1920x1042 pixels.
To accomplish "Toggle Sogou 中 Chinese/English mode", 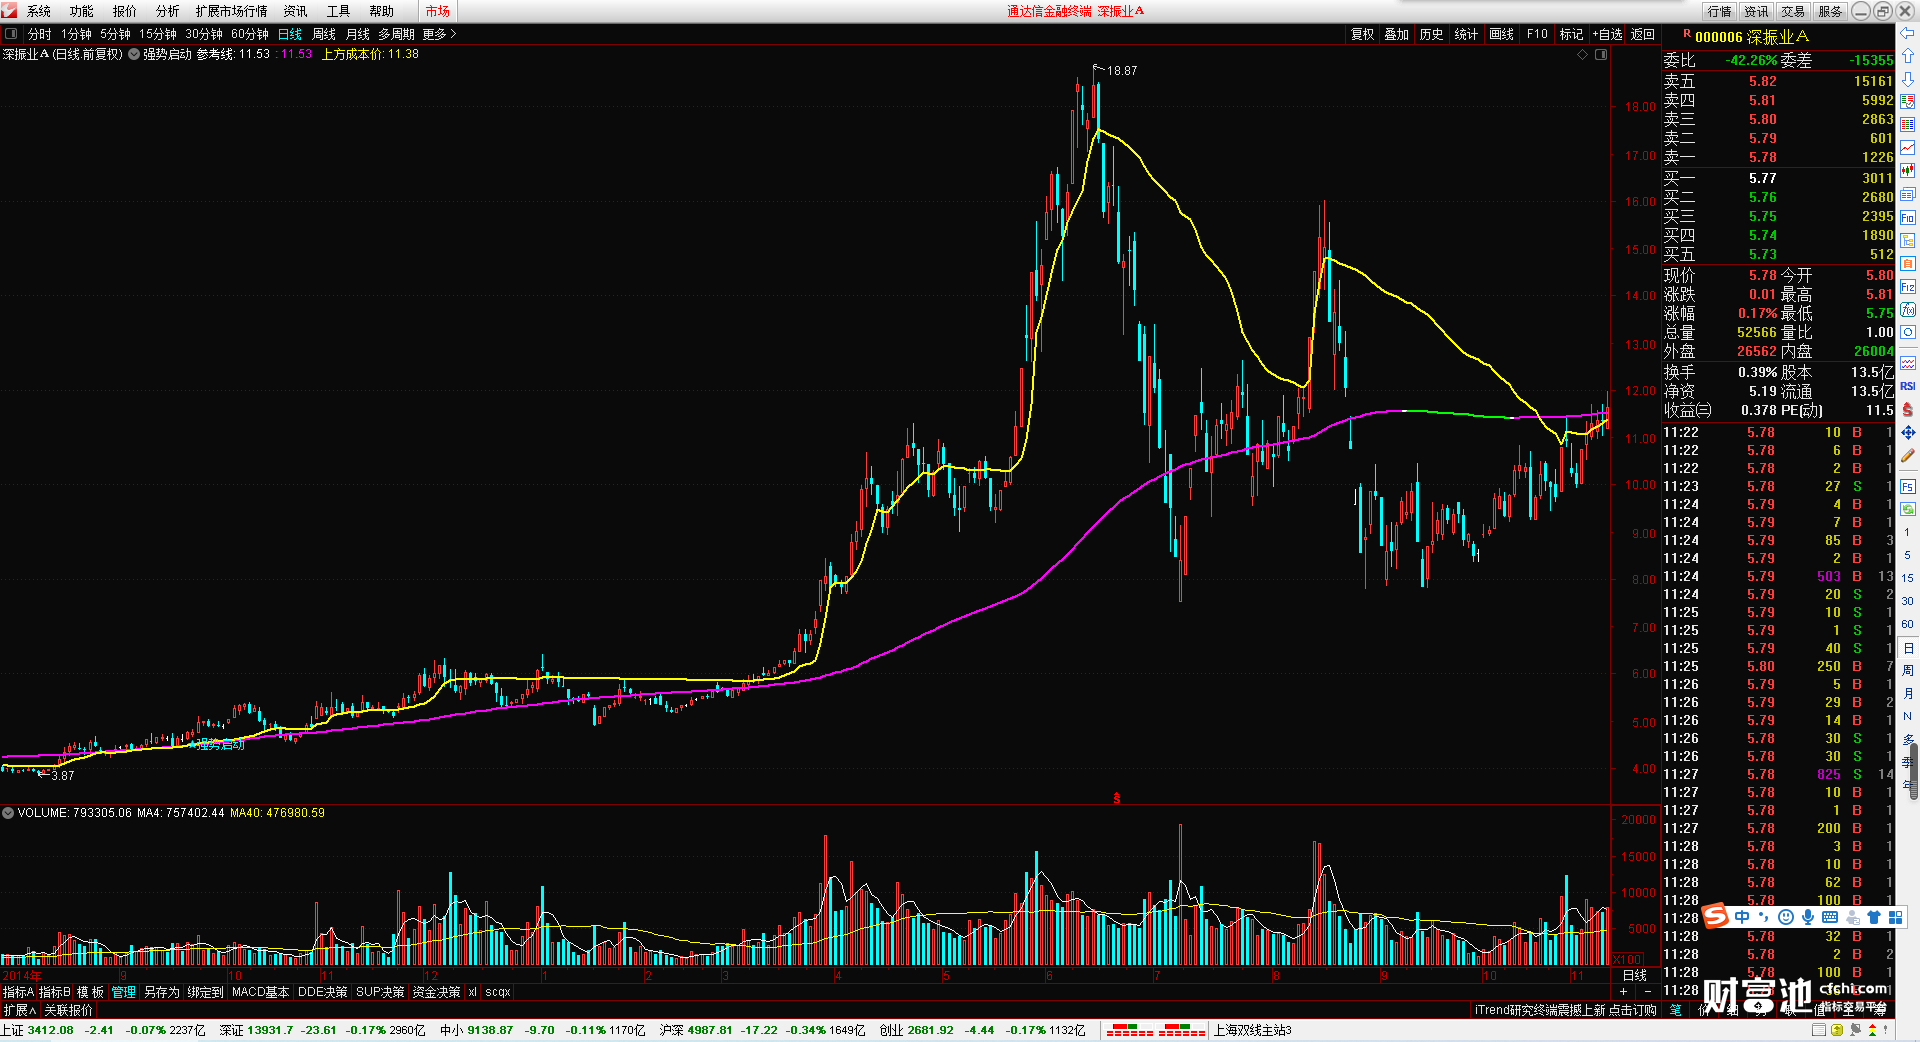I will [x=1743, y=917].
